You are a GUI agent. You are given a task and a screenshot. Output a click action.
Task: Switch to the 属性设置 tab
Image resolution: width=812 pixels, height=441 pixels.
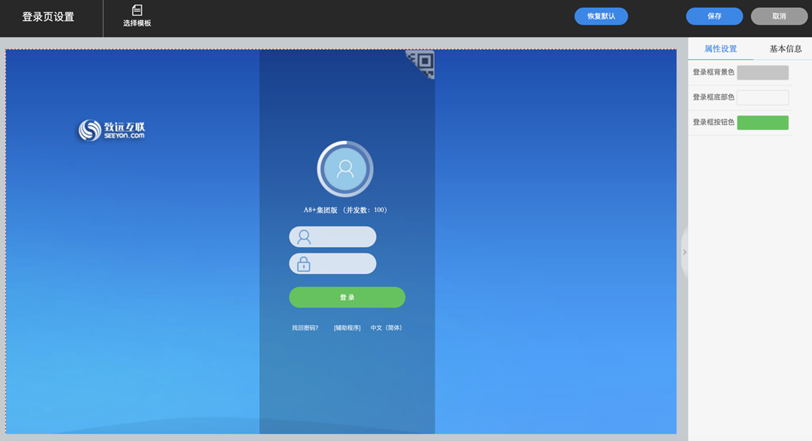720,49
